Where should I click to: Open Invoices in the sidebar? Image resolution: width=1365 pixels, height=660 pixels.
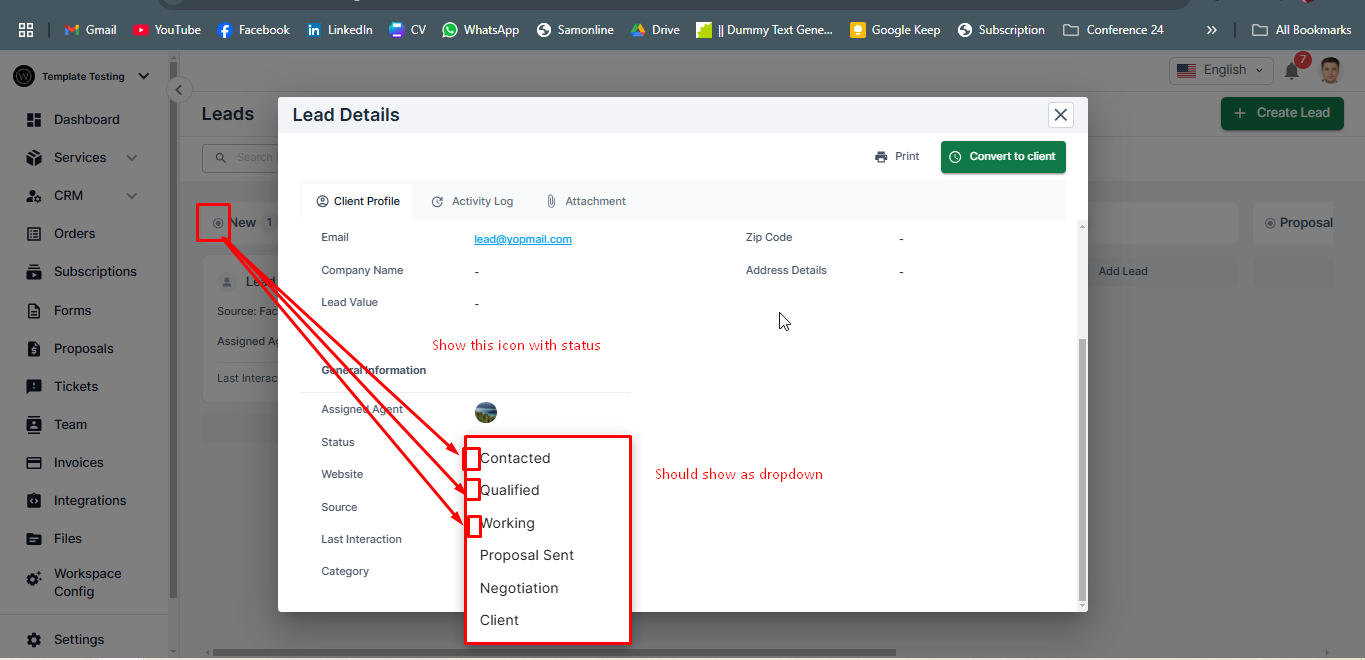tap(65, 462)
